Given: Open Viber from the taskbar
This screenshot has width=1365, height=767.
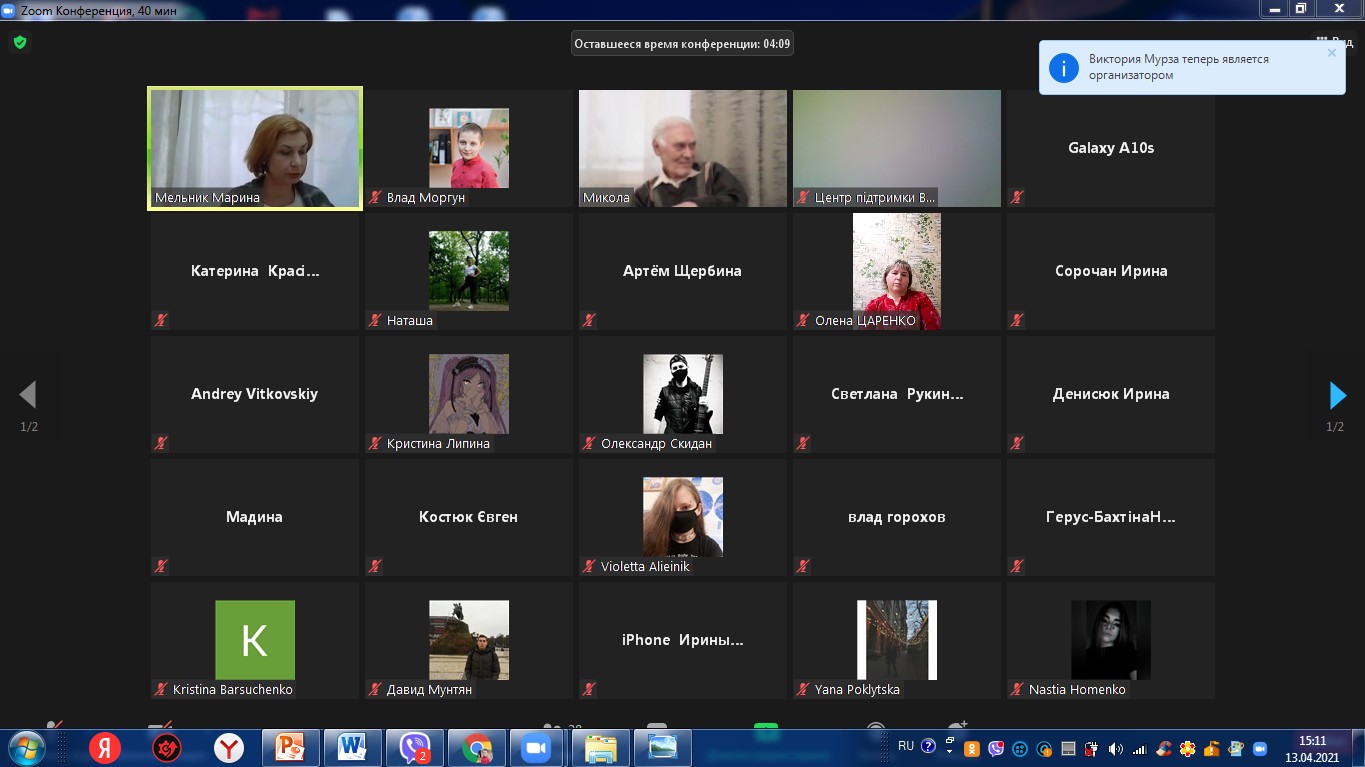Looking at the screenshot, I should [414, 748].
